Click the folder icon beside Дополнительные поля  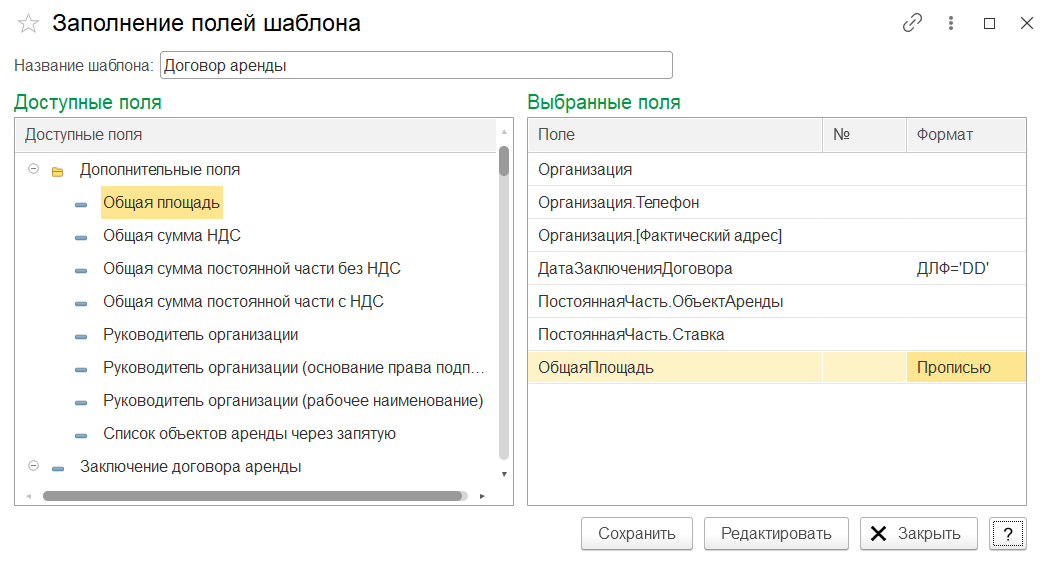pyautogui.click(x=58, y=171)
